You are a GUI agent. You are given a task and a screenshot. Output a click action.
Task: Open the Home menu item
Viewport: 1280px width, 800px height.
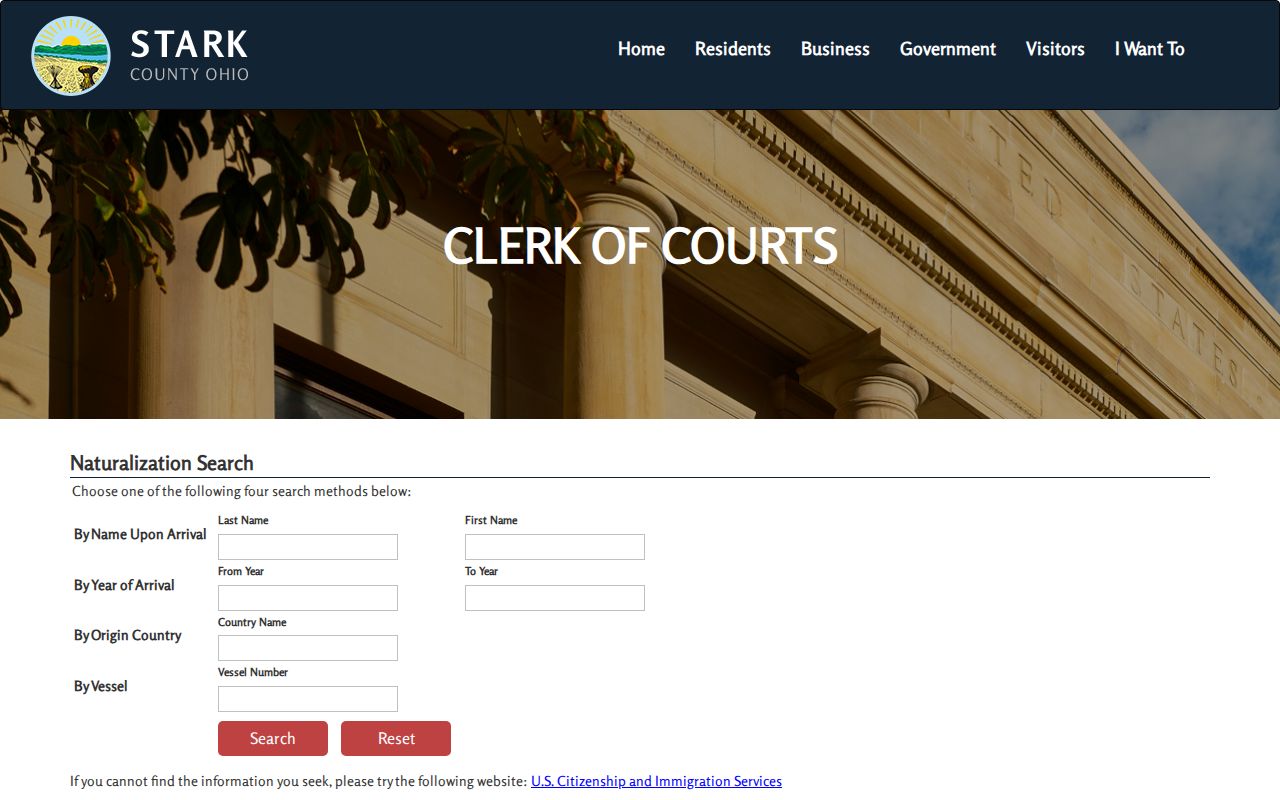point(641,49)
